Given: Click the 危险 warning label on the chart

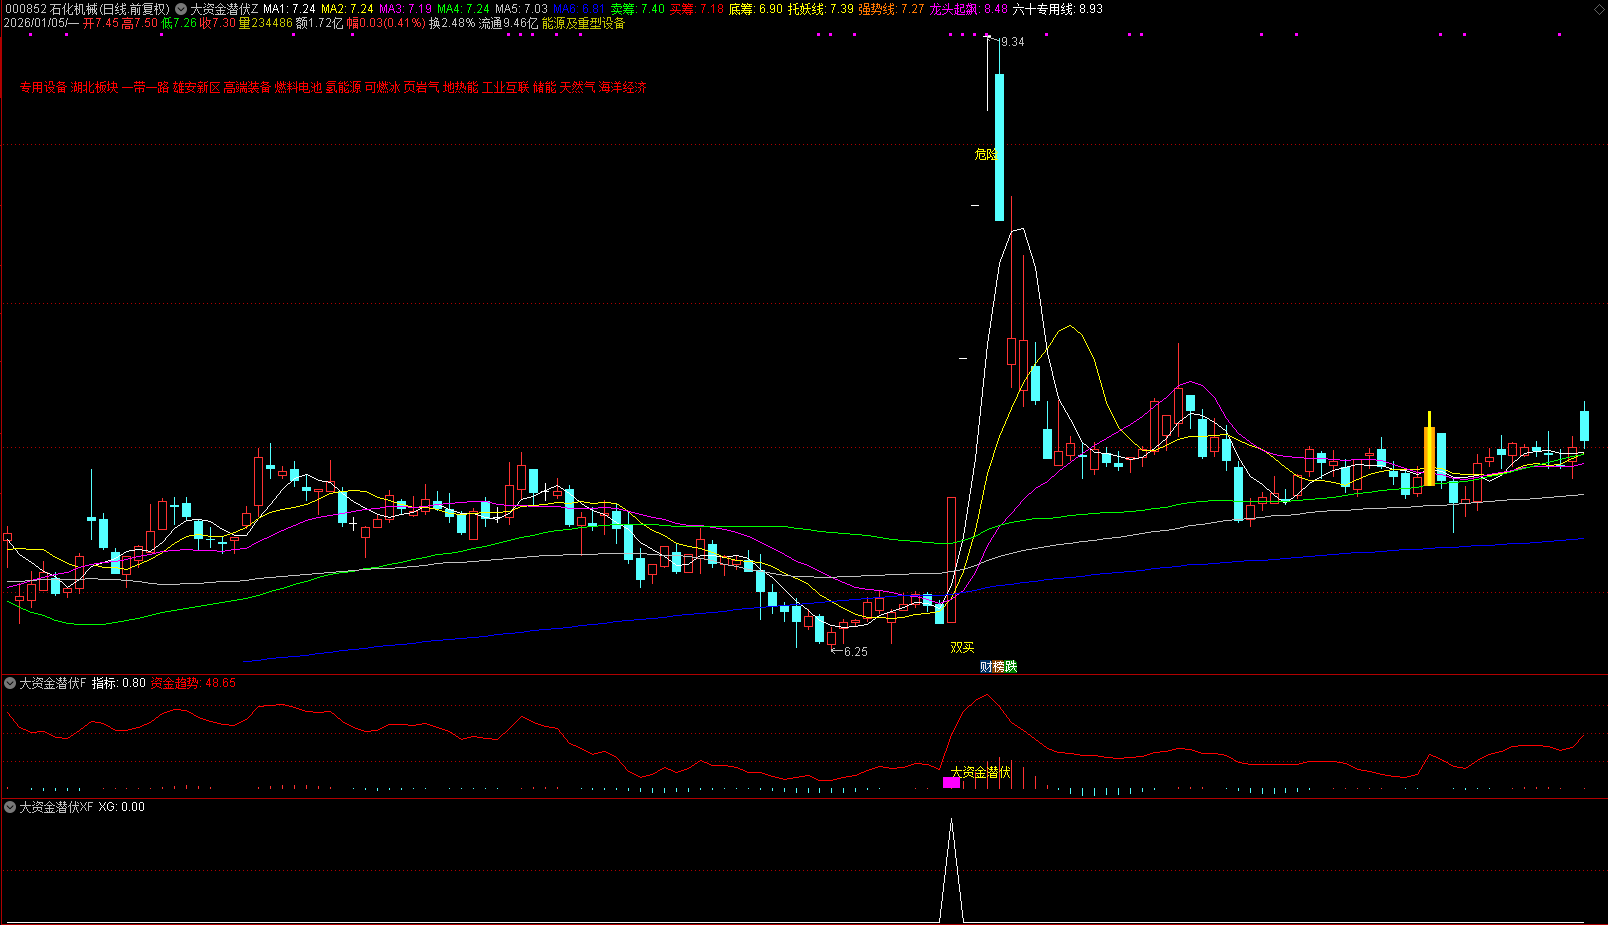Looking at the screenshot, I should (x=986, y=155).
